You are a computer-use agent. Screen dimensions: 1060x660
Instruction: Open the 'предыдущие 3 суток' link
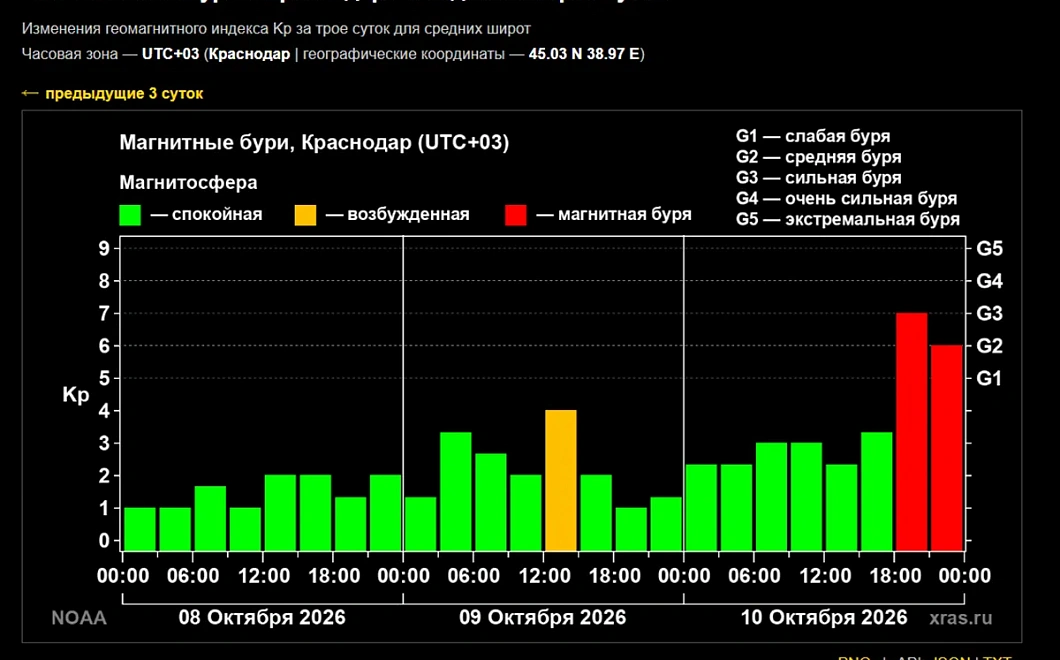pos(112,93)
